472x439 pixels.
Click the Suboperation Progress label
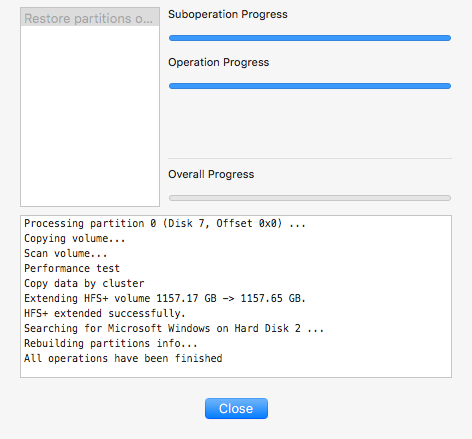tap(228, 14)
